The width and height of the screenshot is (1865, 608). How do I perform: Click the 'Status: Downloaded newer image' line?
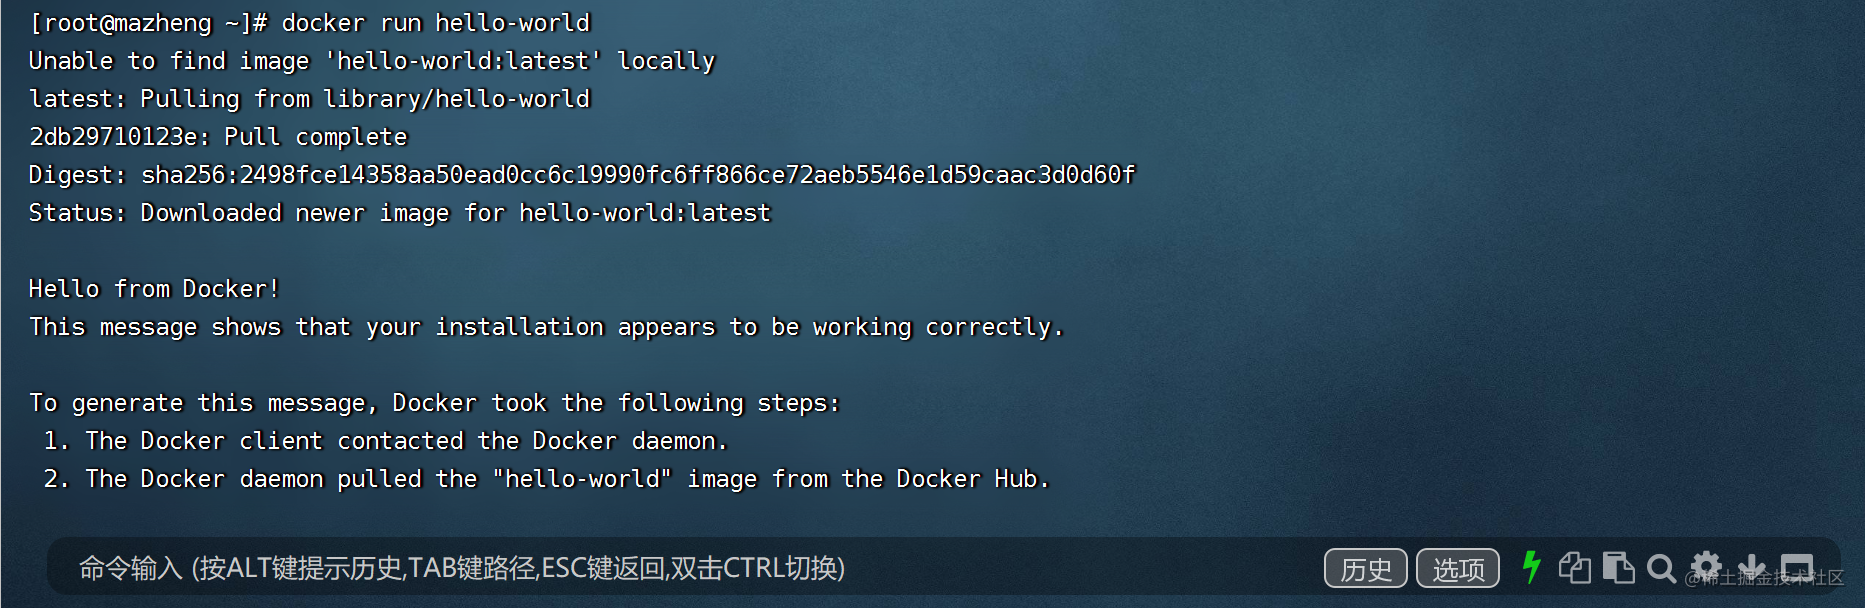400,213
